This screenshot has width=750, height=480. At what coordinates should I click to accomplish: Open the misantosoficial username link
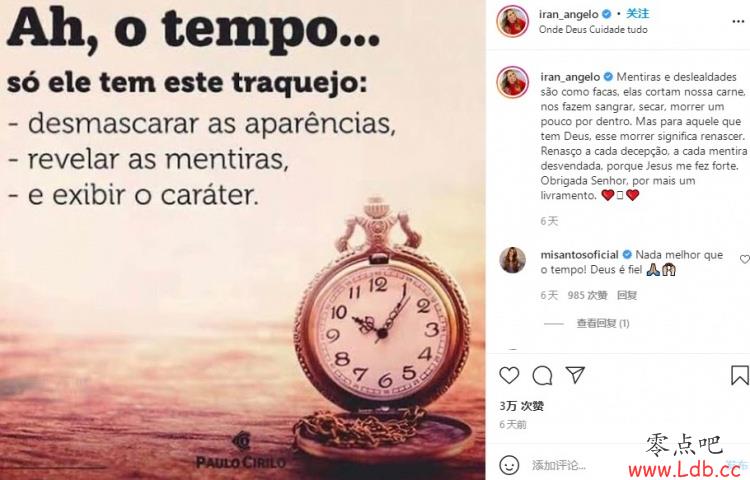pyautogui.click(x=579, y=254)
